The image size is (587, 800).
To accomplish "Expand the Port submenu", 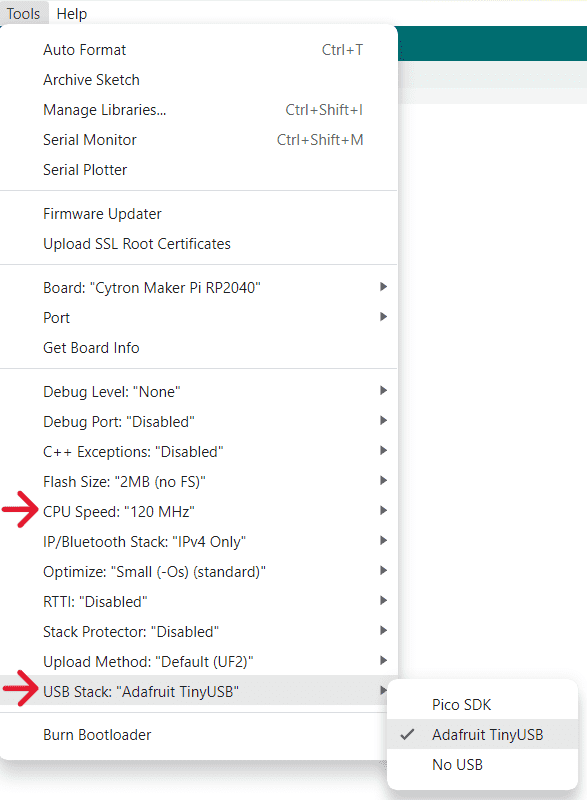I will 198,318.
